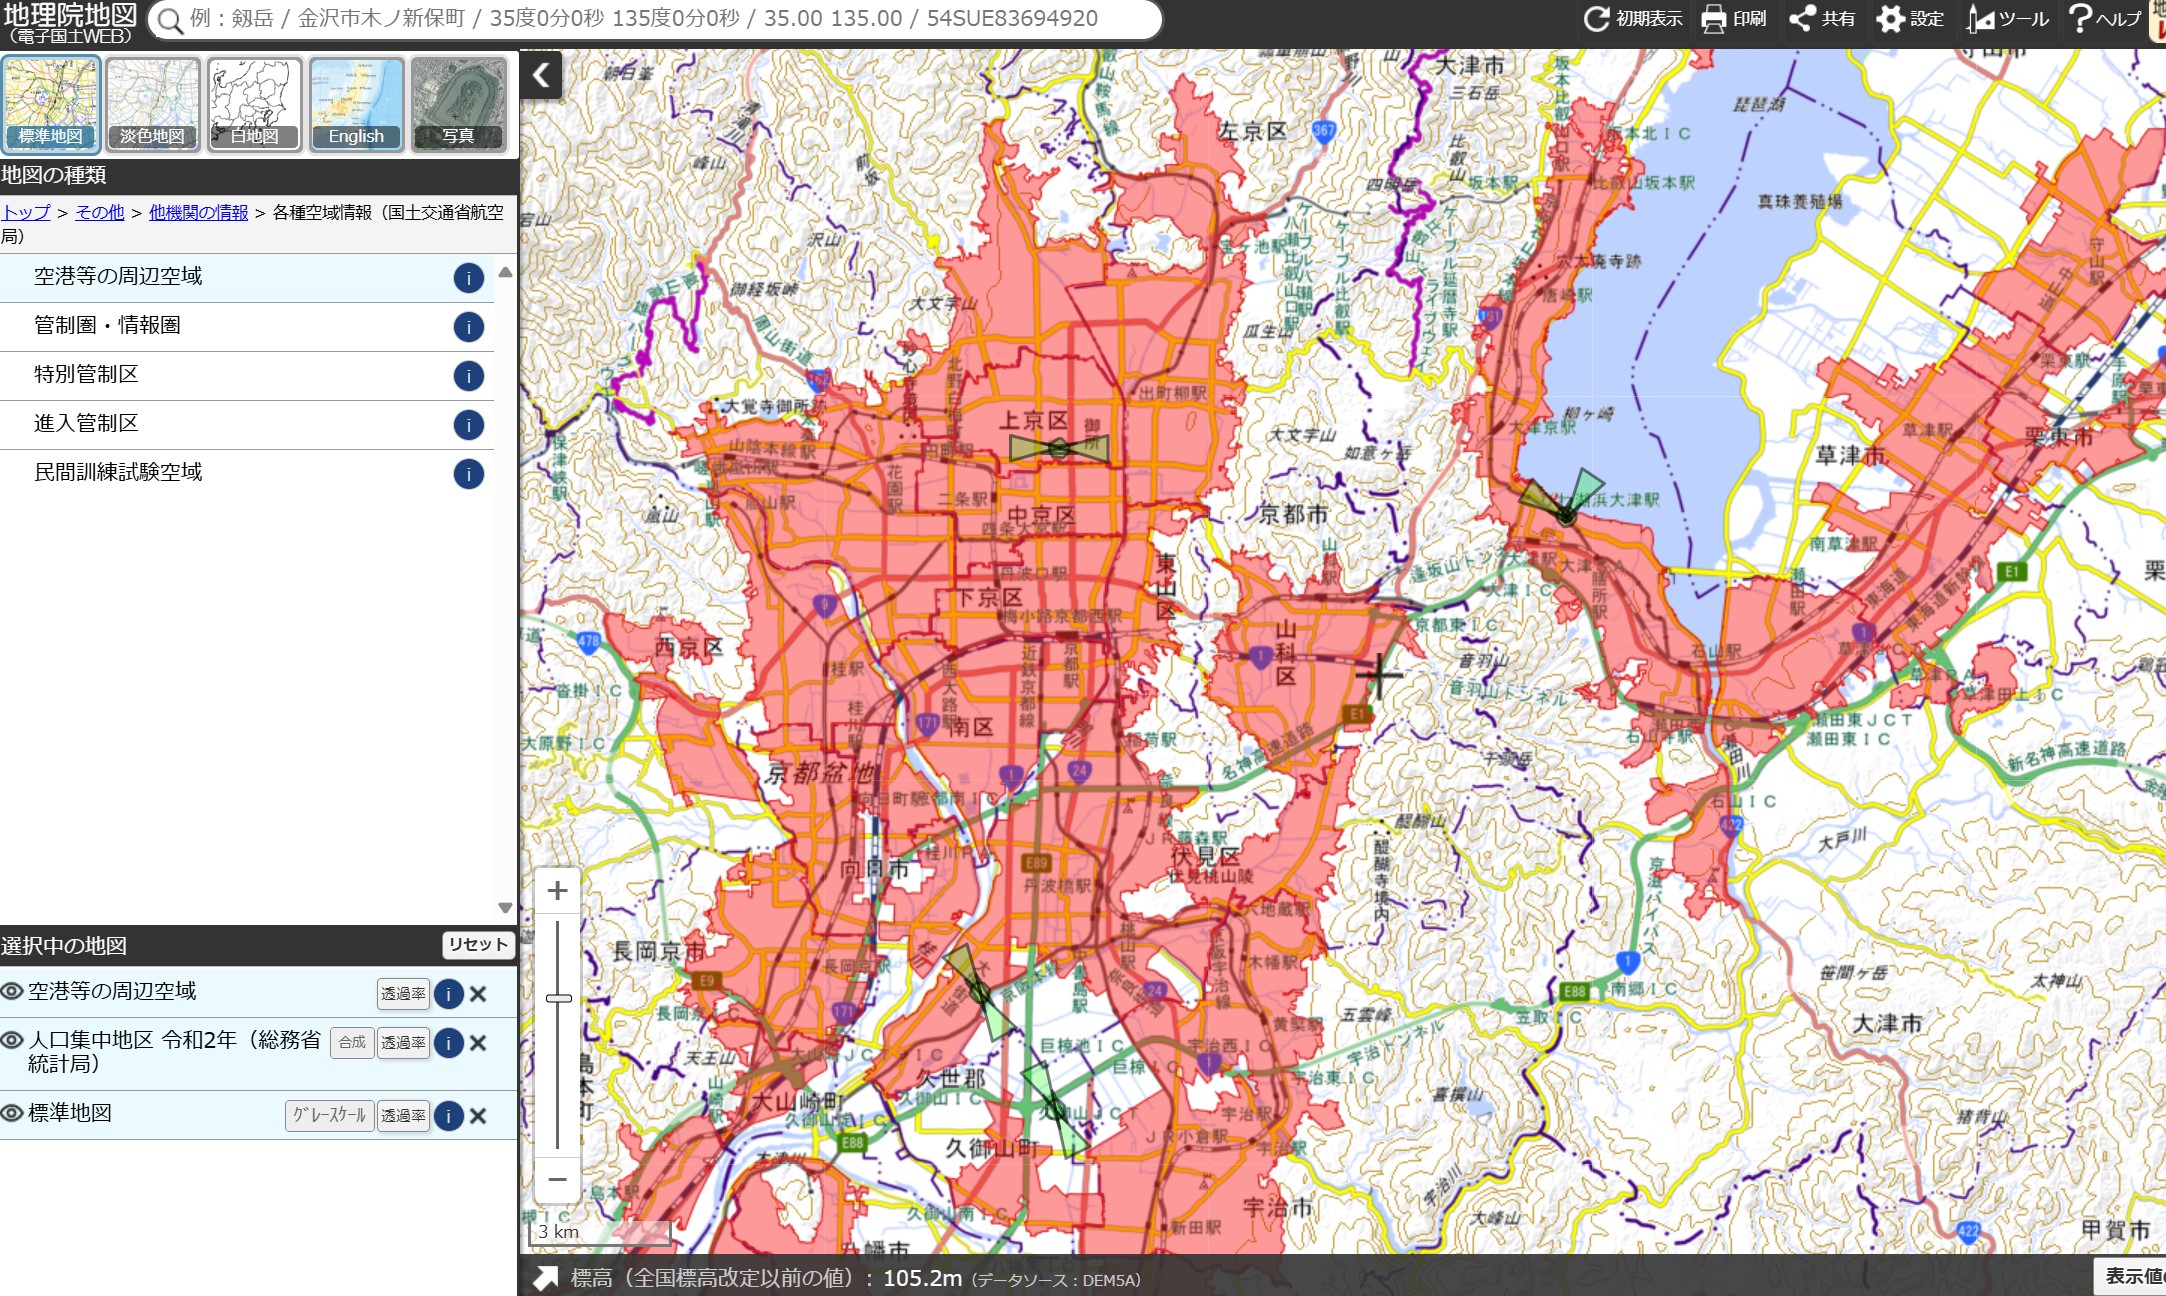
Task: Open settings gear (設定)
Action: click(1890, 19)
